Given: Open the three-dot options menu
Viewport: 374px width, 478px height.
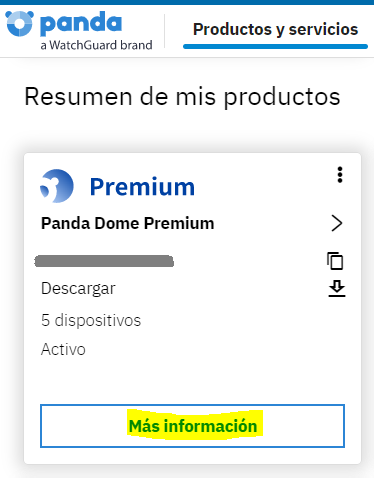Looking at the screenshot, I should click(340, 175).
